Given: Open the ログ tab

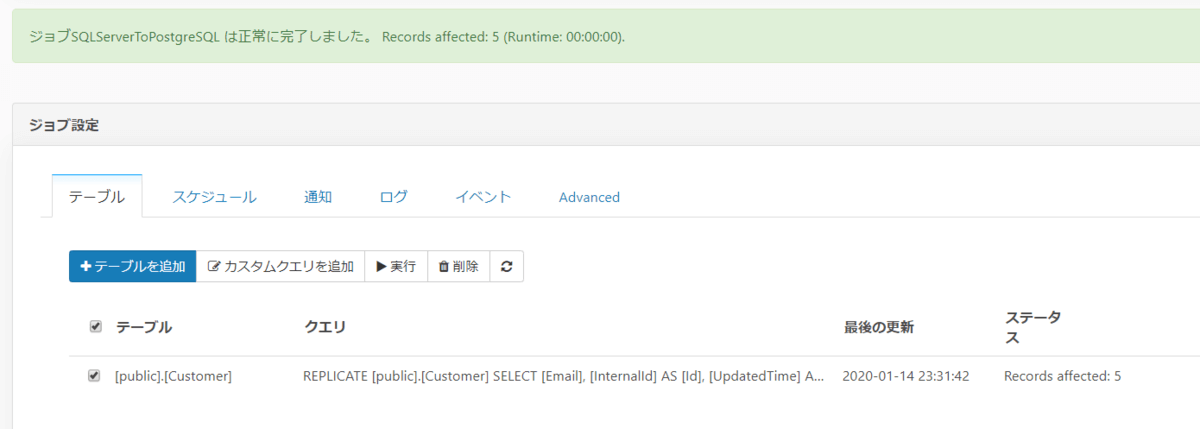Looking at the screenshot, I should pos(394,197).
